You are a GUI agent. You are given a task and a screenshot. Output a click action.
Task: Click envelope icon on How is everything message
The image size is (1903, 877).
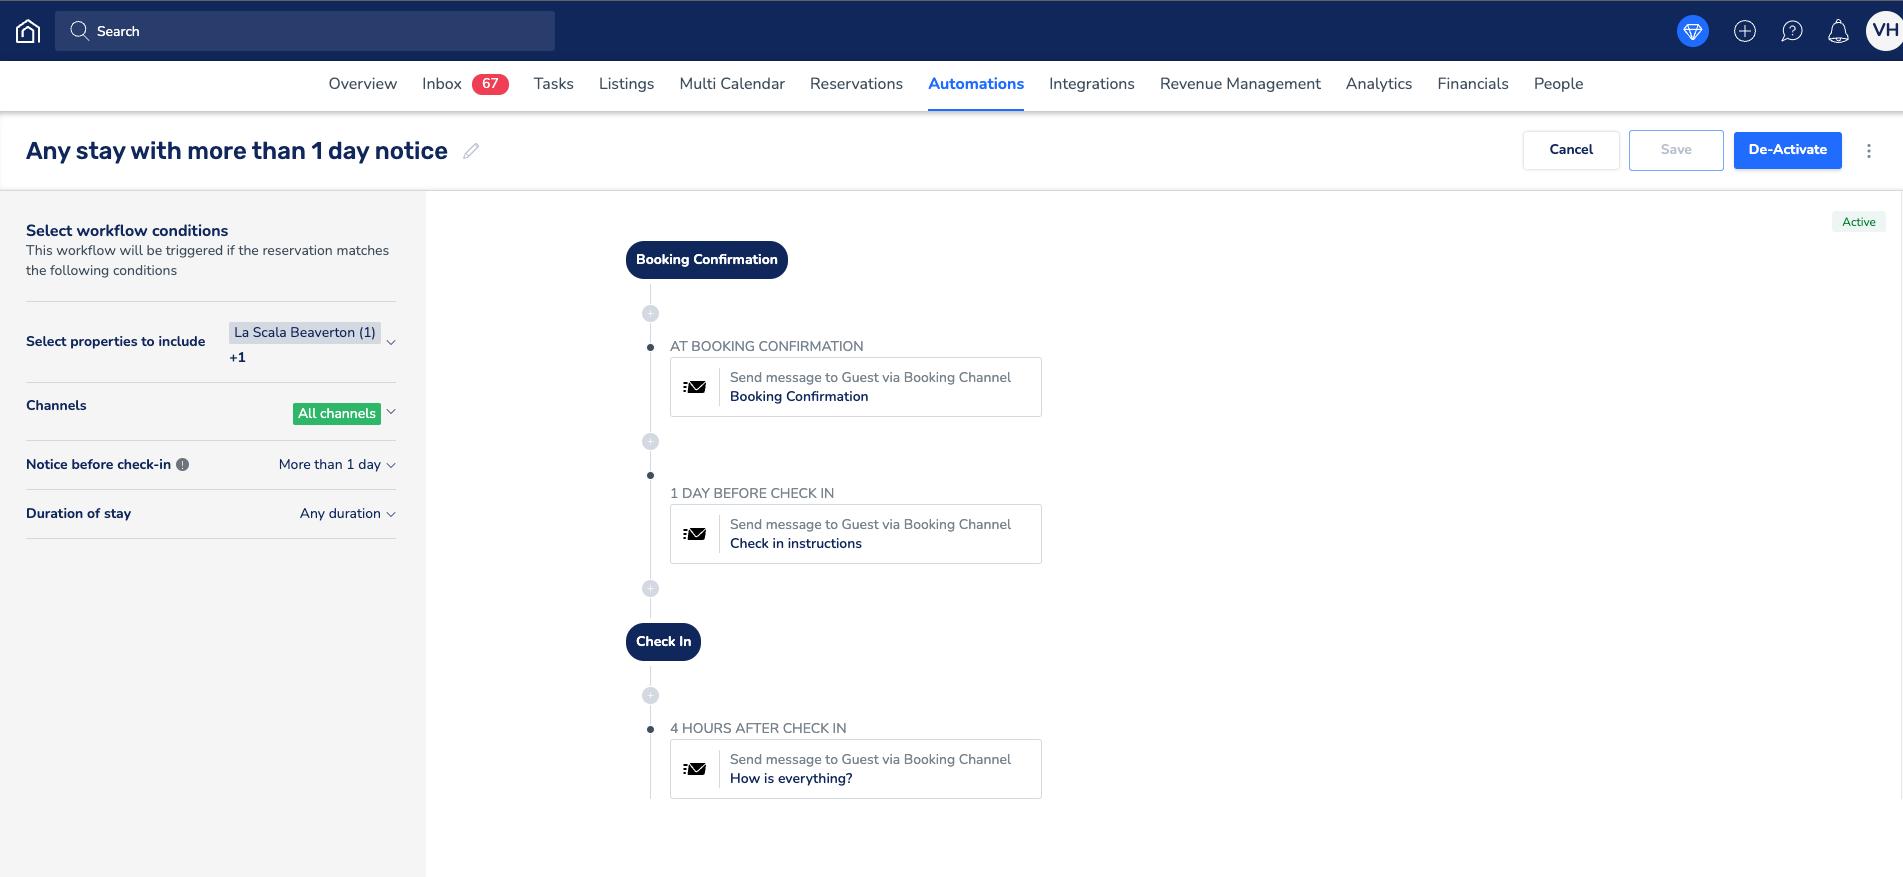(x=695, y=769)
